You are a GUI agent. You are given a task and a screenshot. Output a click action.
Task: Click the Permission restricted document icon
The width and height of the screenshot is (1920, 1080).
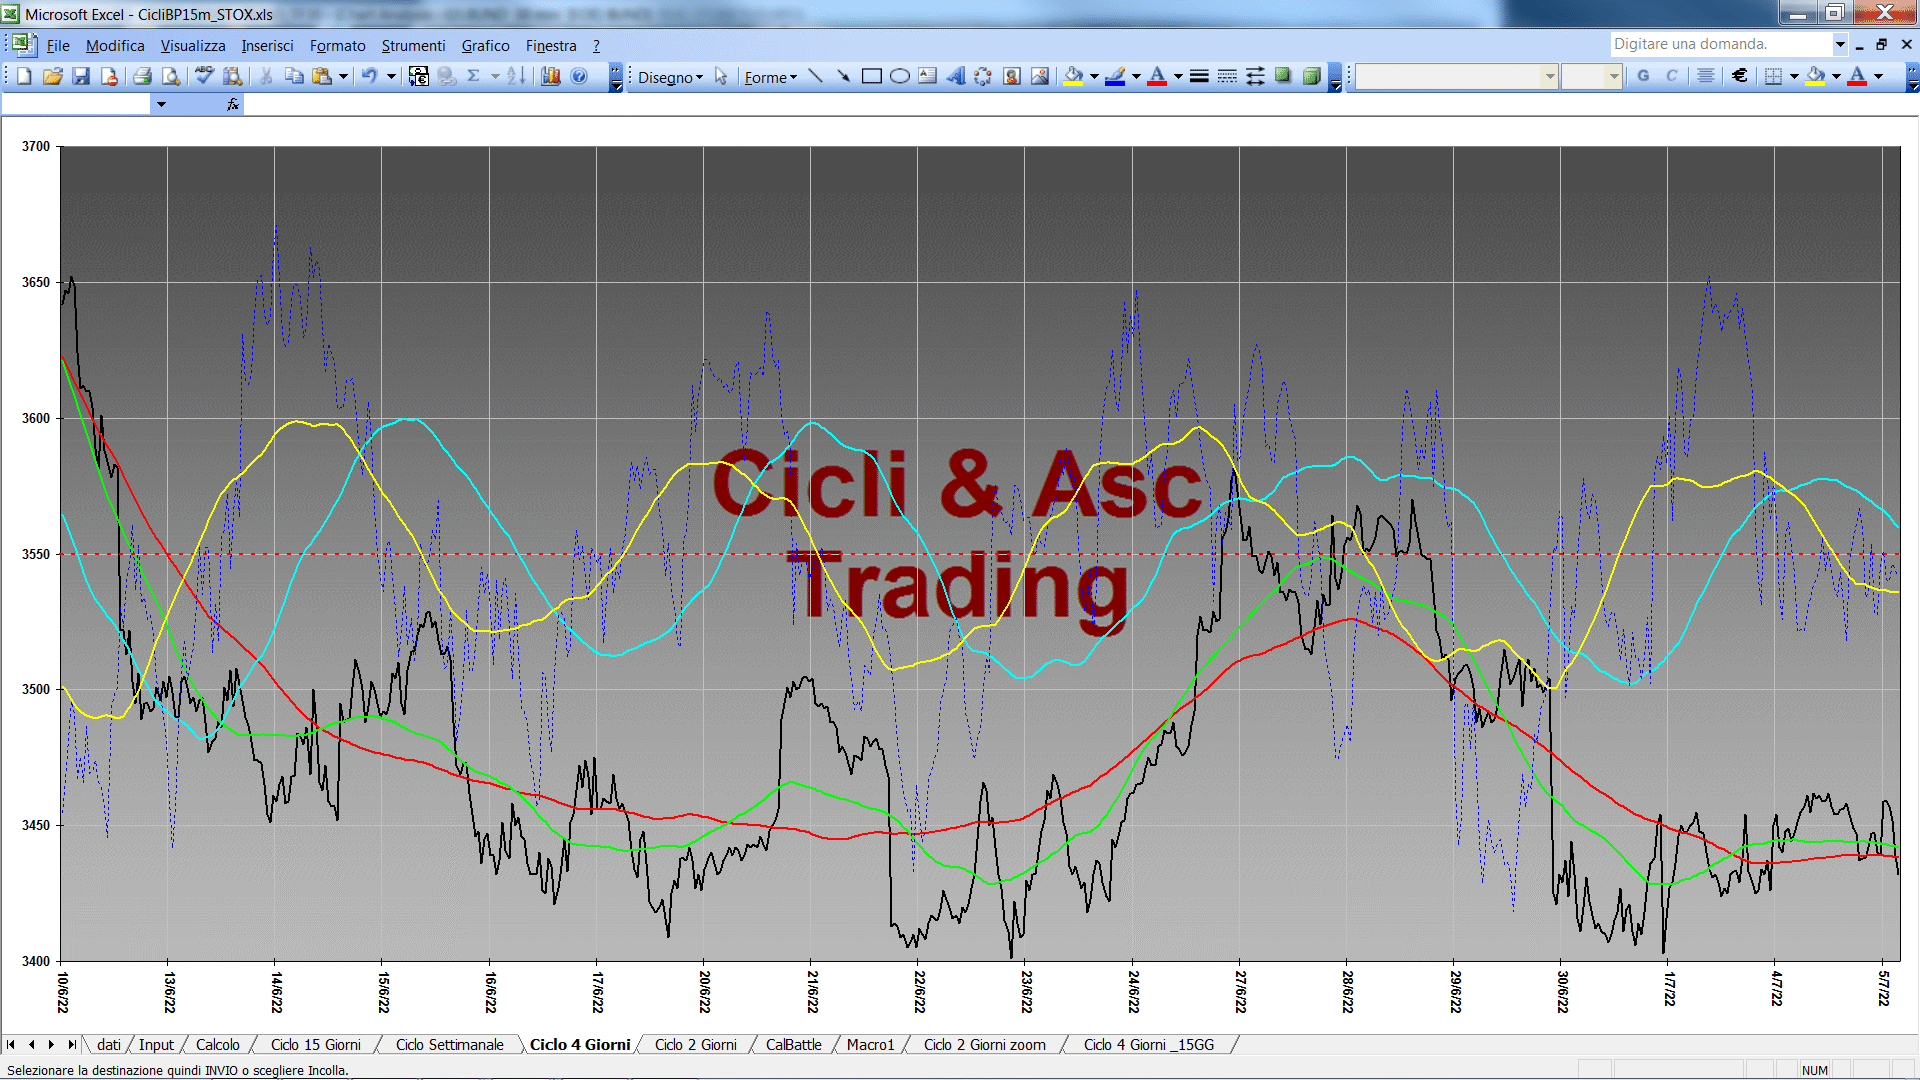[109, 76]
